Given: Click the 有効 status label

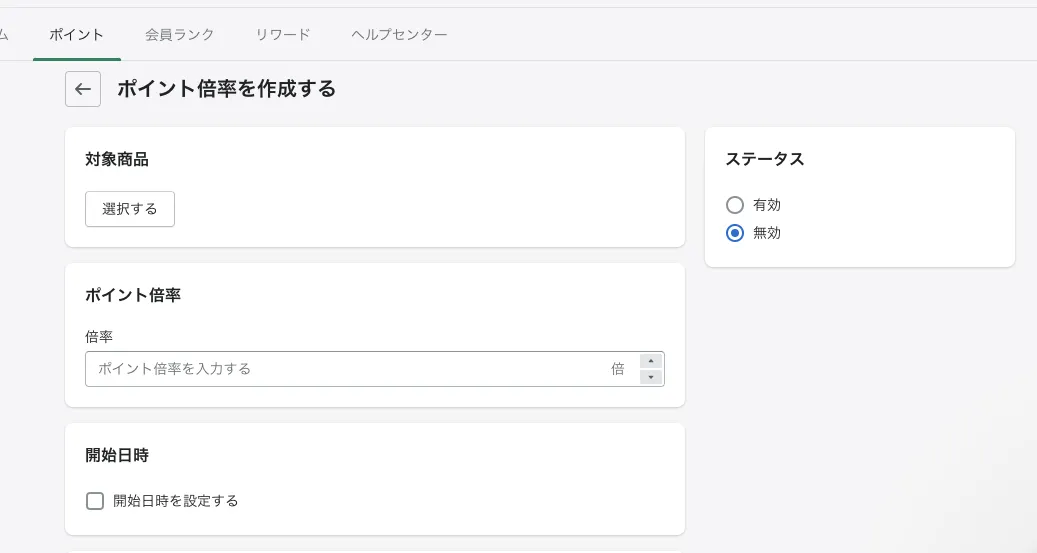Looking at the screenshot, I should [x=767, y=205].
